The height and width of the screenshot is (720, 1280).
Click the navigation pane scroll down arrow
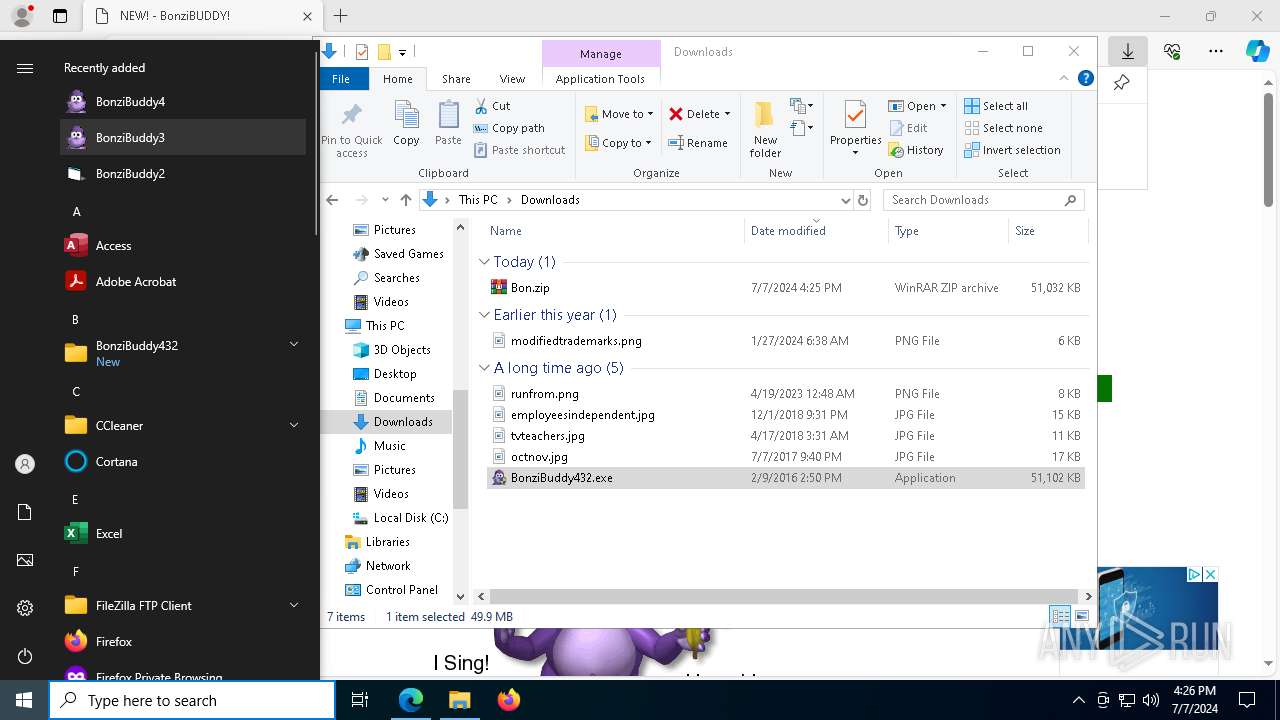click(x=461, y=597)
